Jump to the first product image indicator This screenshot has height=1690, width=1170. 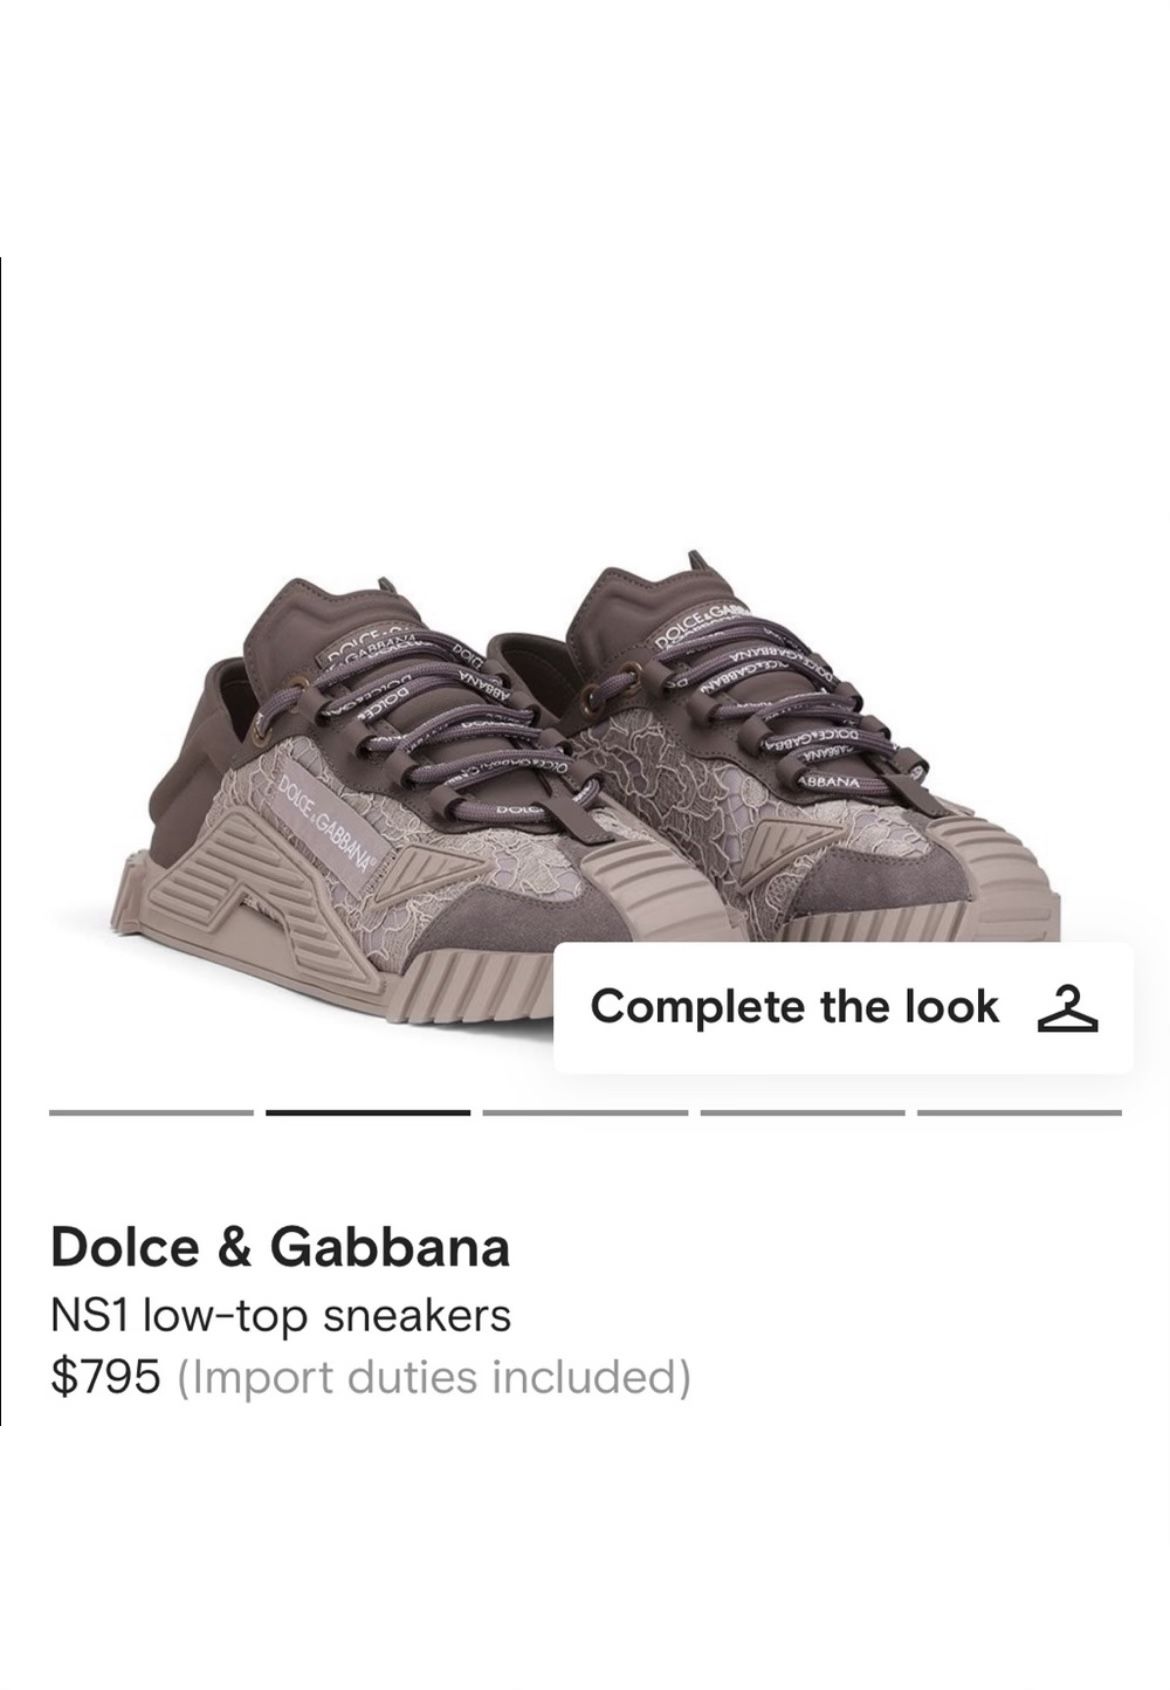click(x=151, y=1112)
